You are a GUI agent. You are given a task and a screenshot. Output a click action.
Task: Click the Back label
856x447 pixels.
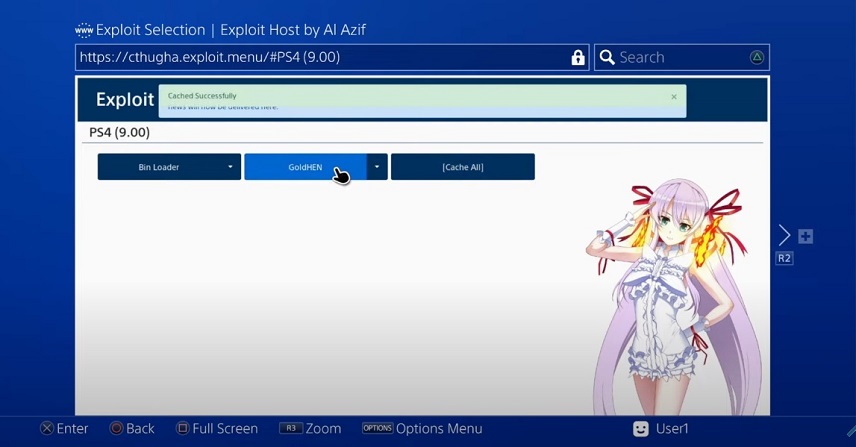click(x=140, y=428)
